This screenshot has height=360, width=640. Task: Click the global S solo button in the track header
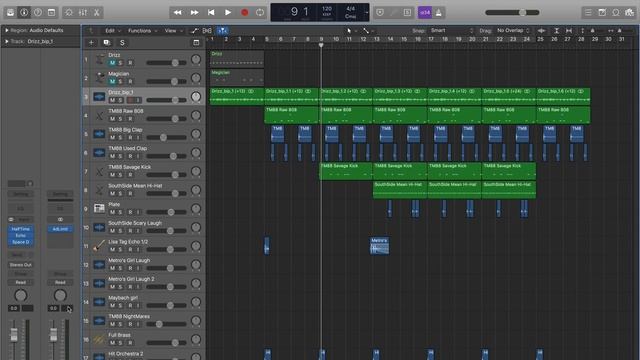[122, 42]
